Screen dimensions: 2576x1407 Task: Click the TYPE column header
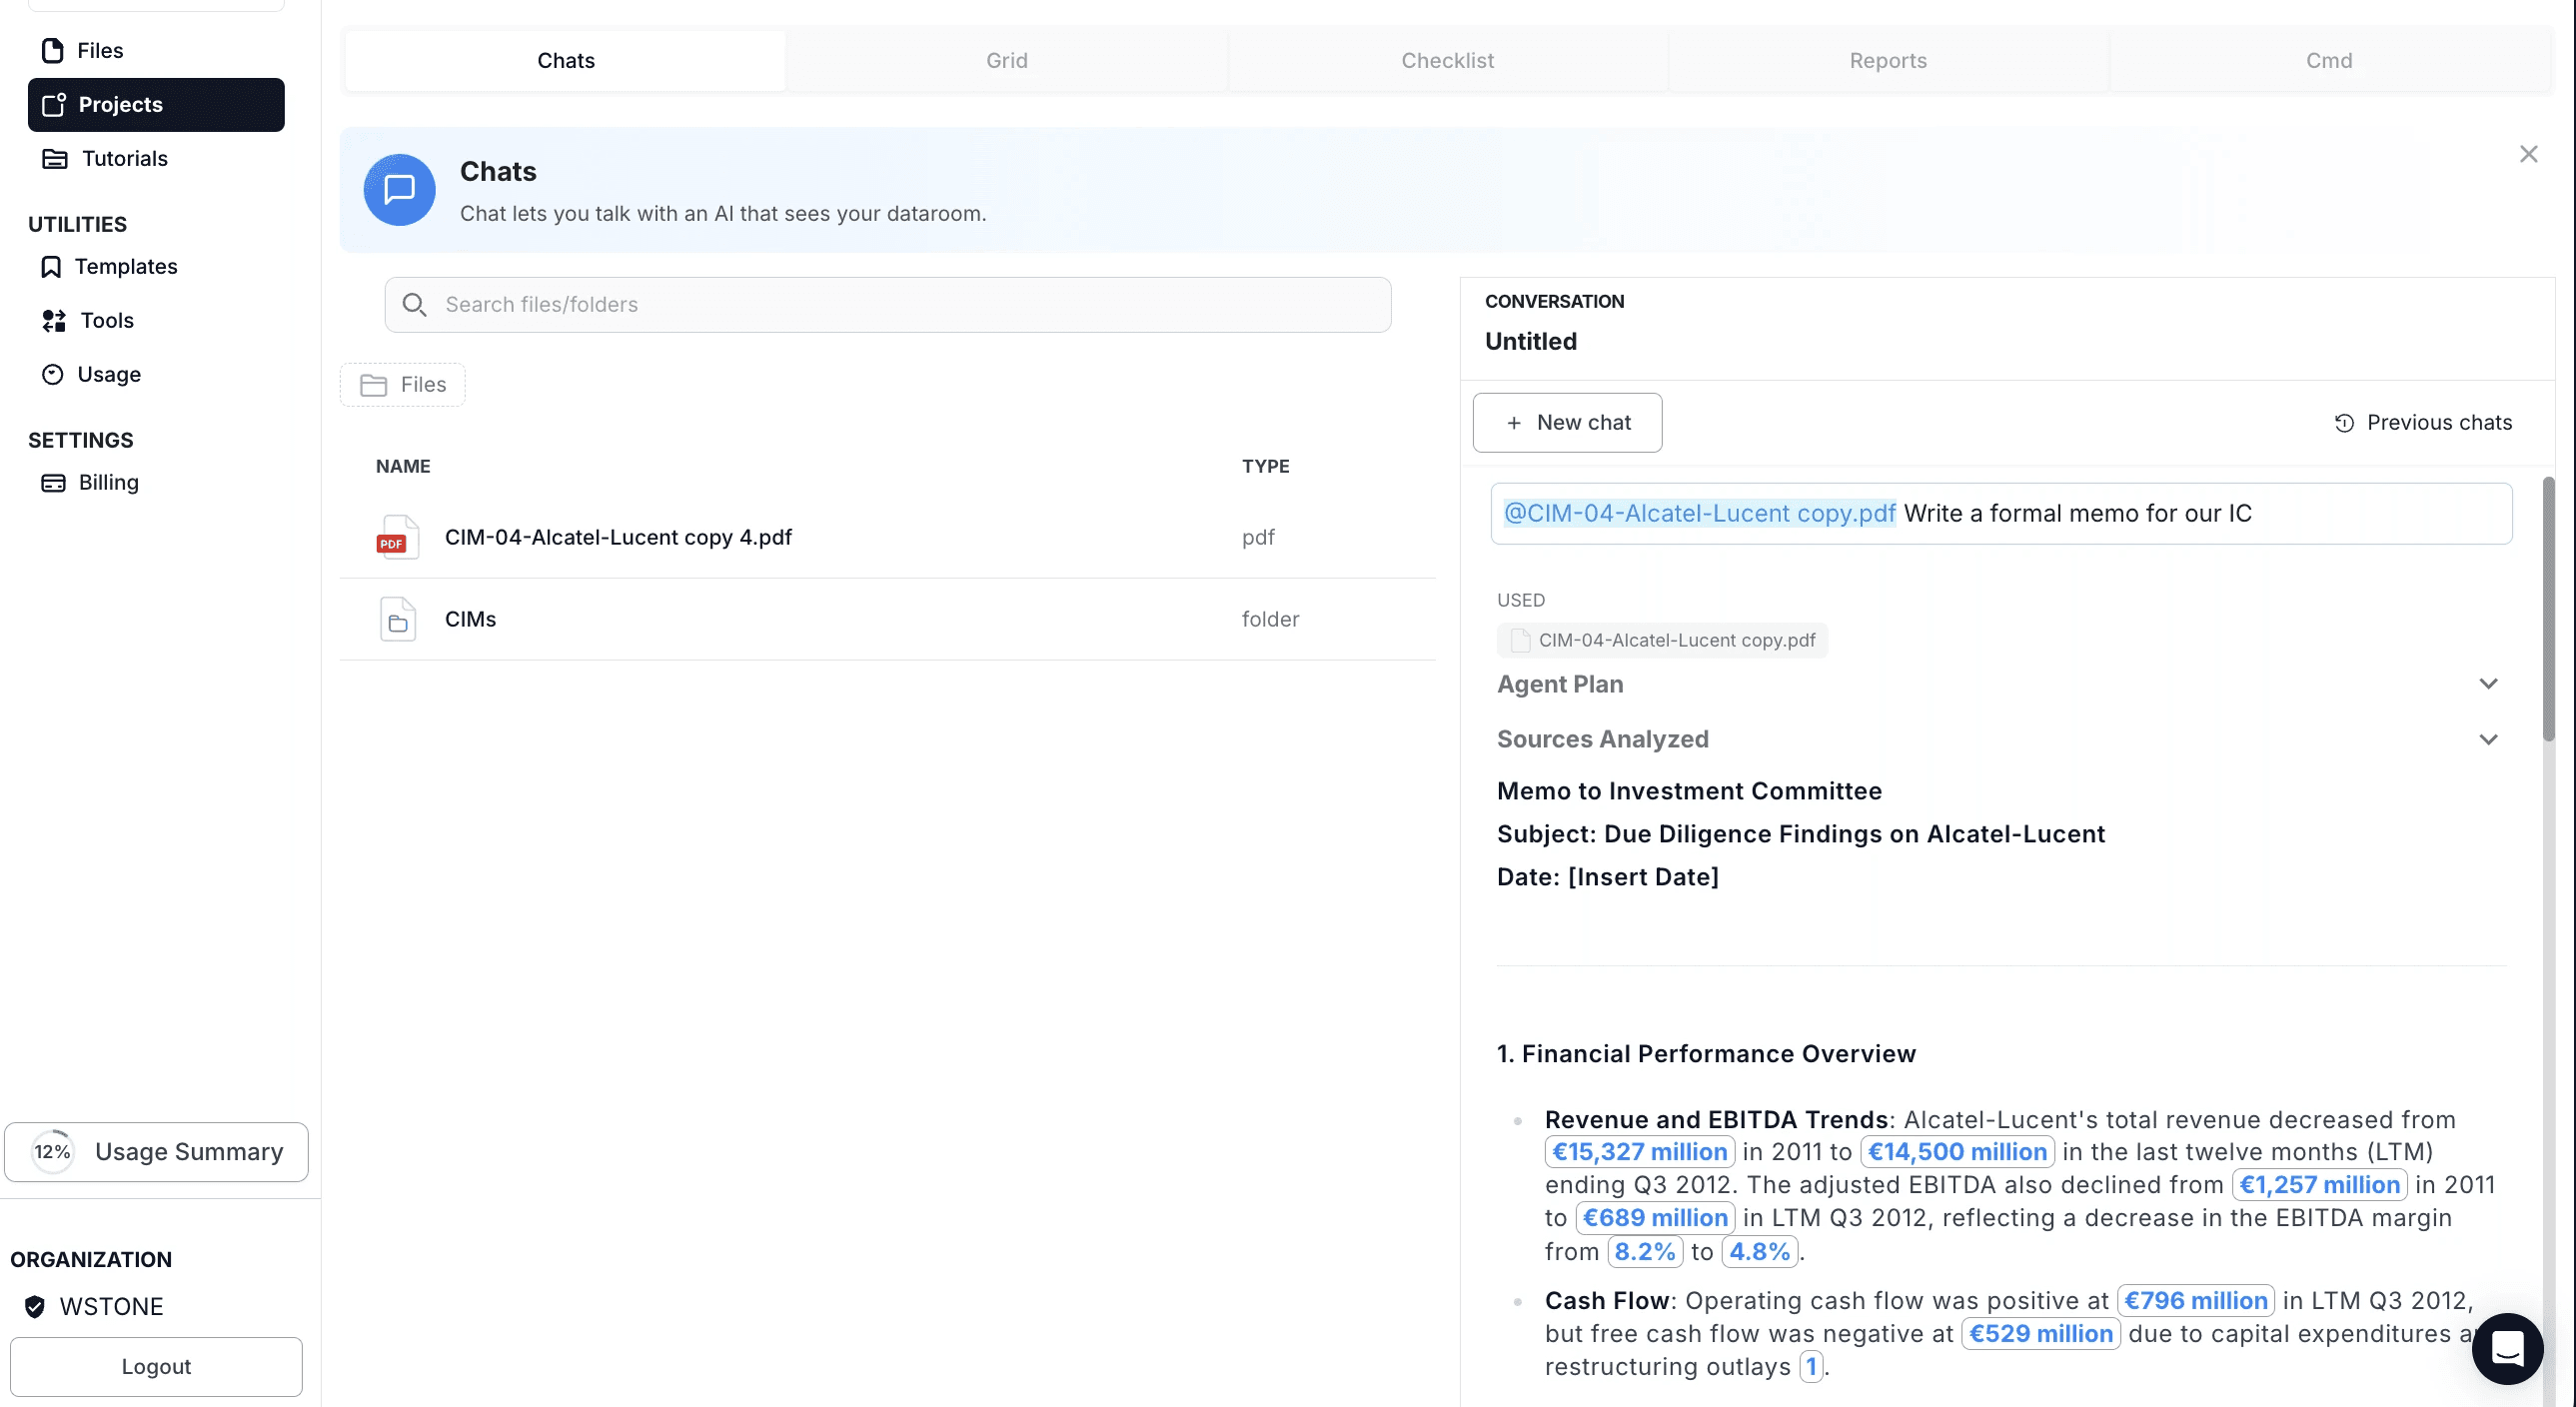click(1265, 466)
